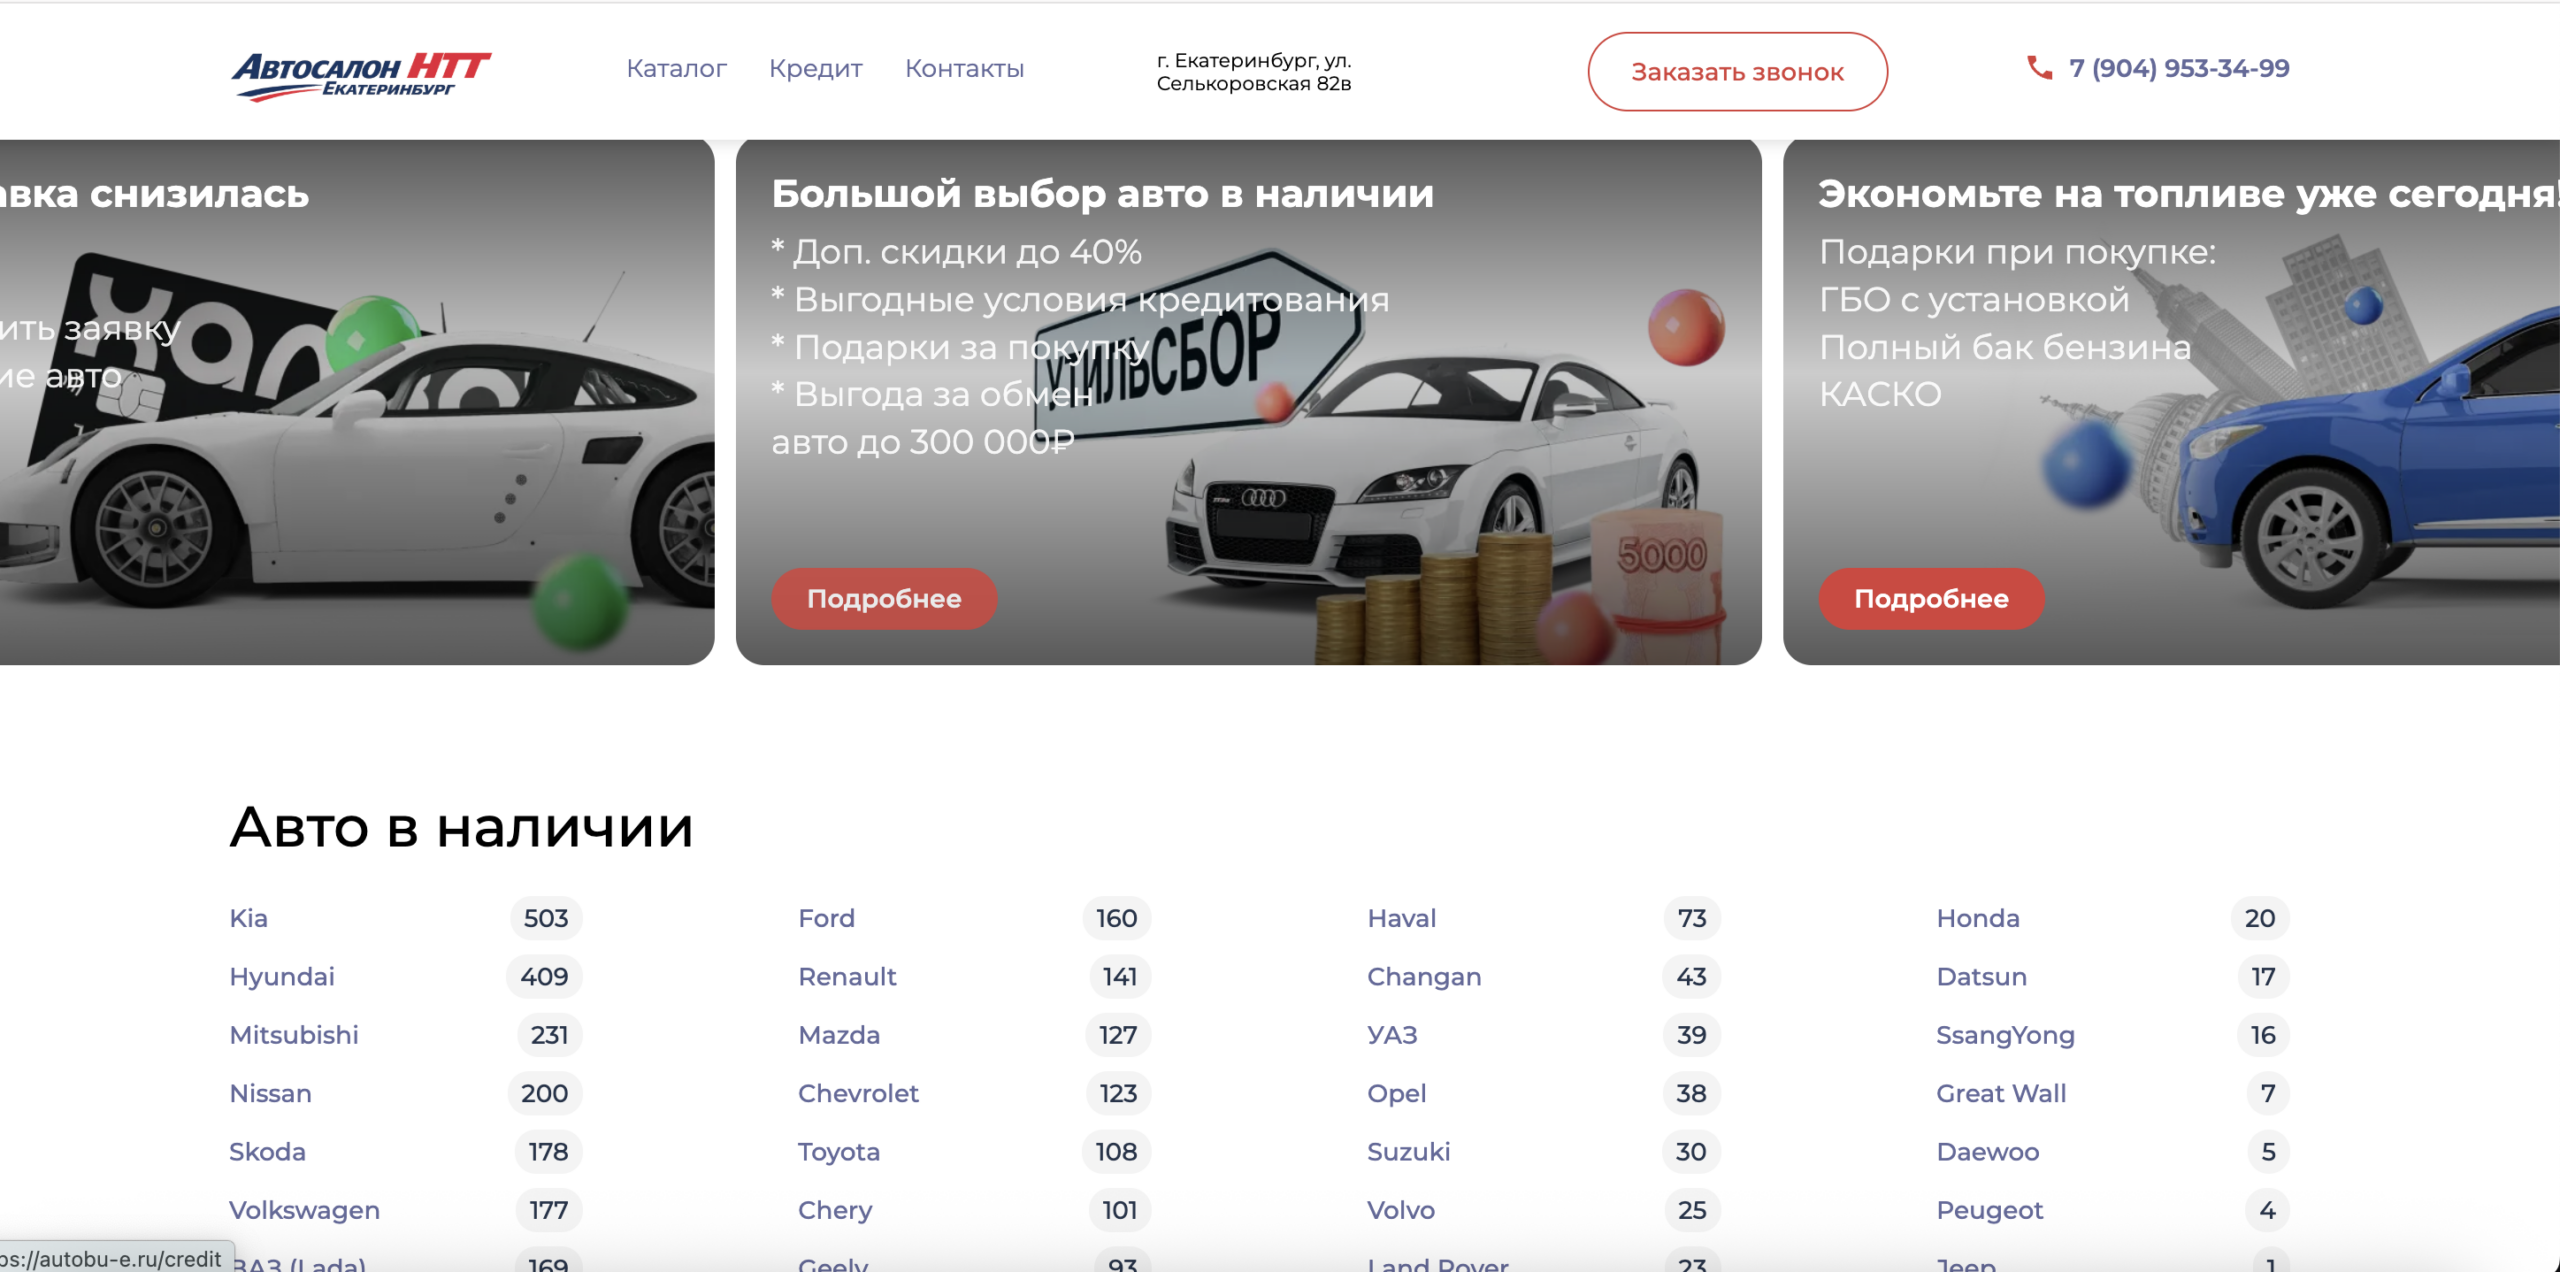This screenshot has height=1272, width=2560.
Task: Select the white sports car banner card
Action: tap(357, 402)
